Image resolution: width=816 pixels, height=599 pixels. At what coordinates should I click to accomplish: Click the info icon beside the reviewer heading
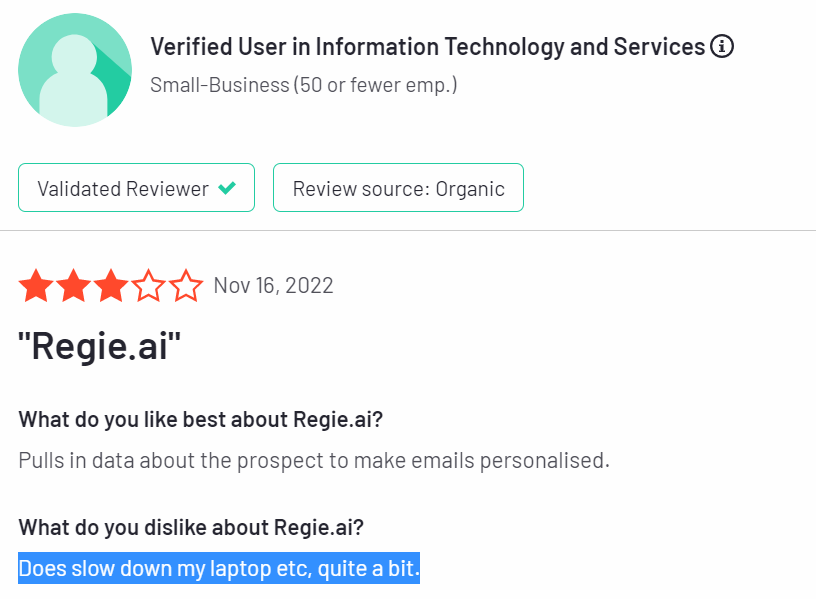(x=722, y=46)
